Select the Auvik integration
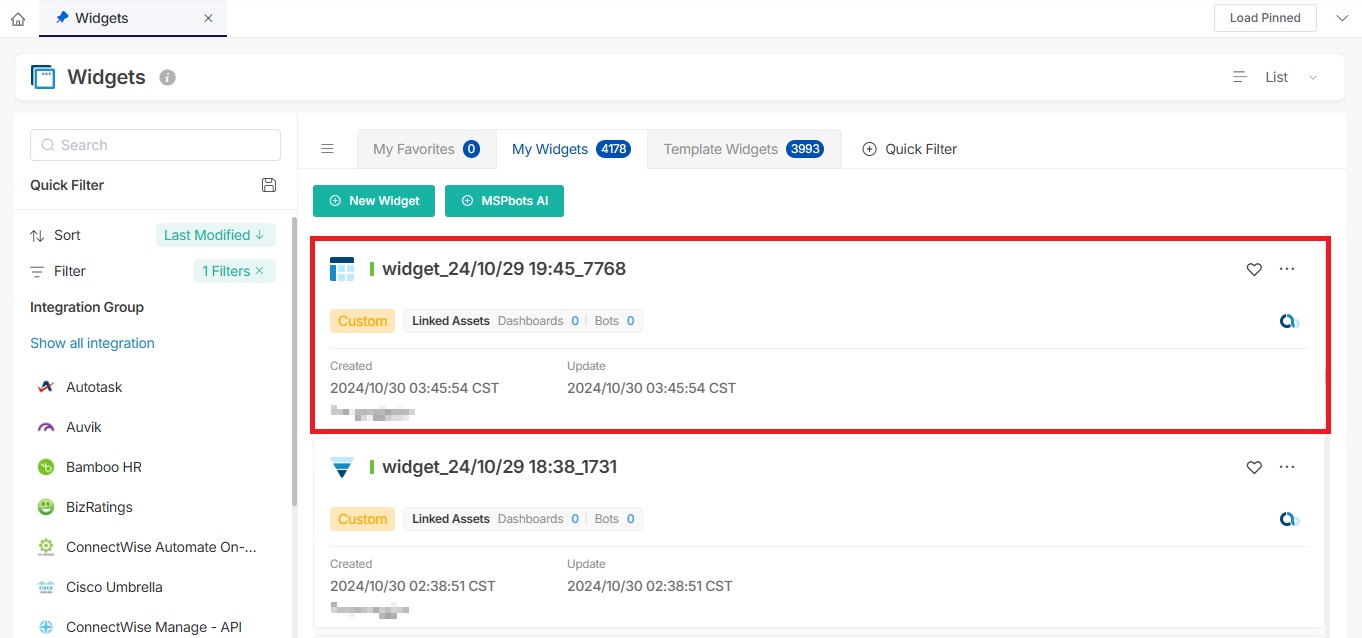Viewport: 1362px width, 638px height. point(83,427)
